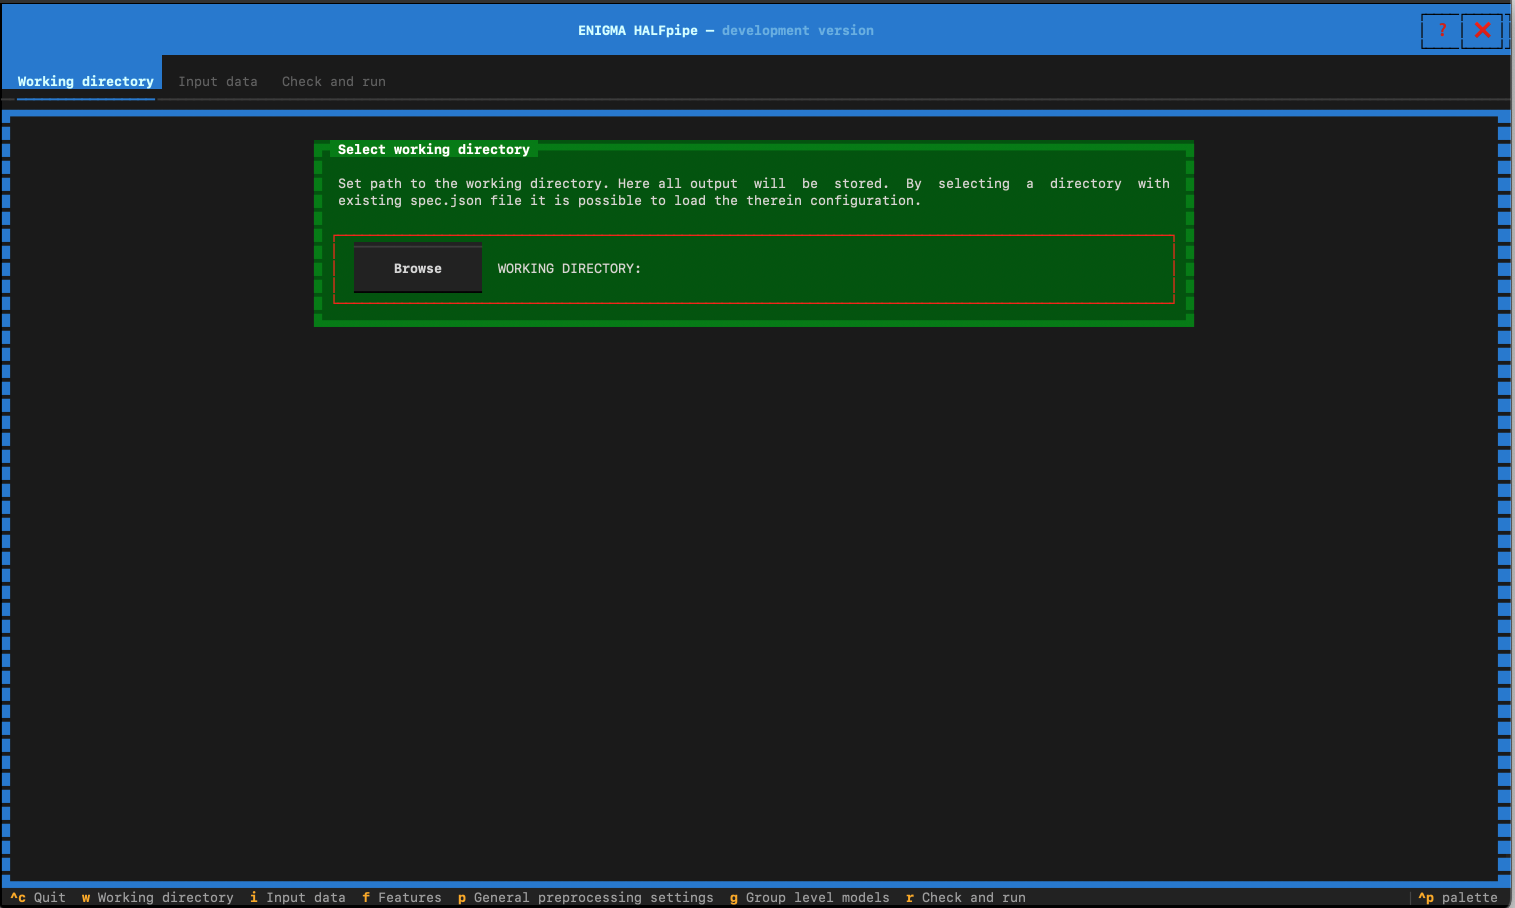Click the ENIGMA HALFpipe title text
Viewport: 1515px width, 908px height.
pyautogui.click(x=638, y=31)
